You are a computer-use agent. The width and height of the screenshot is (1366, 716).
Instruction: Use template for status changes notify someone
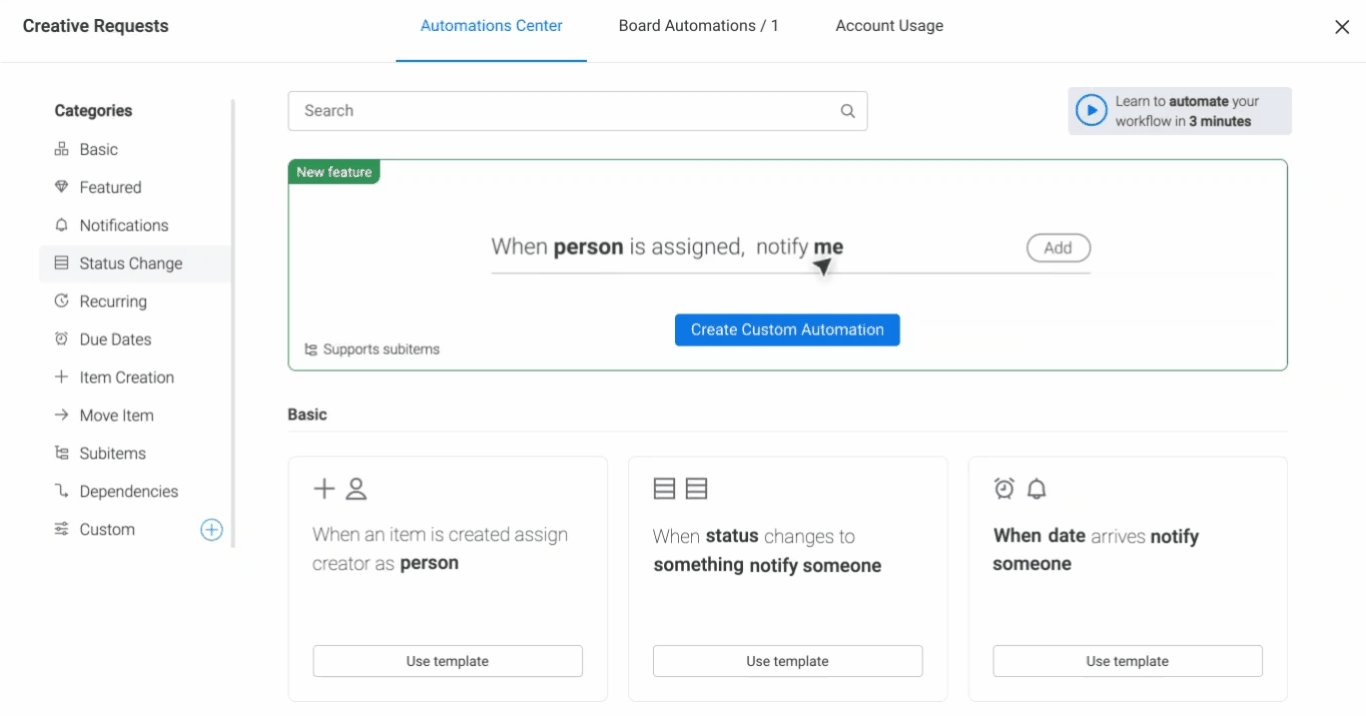(x=787, y=661)
